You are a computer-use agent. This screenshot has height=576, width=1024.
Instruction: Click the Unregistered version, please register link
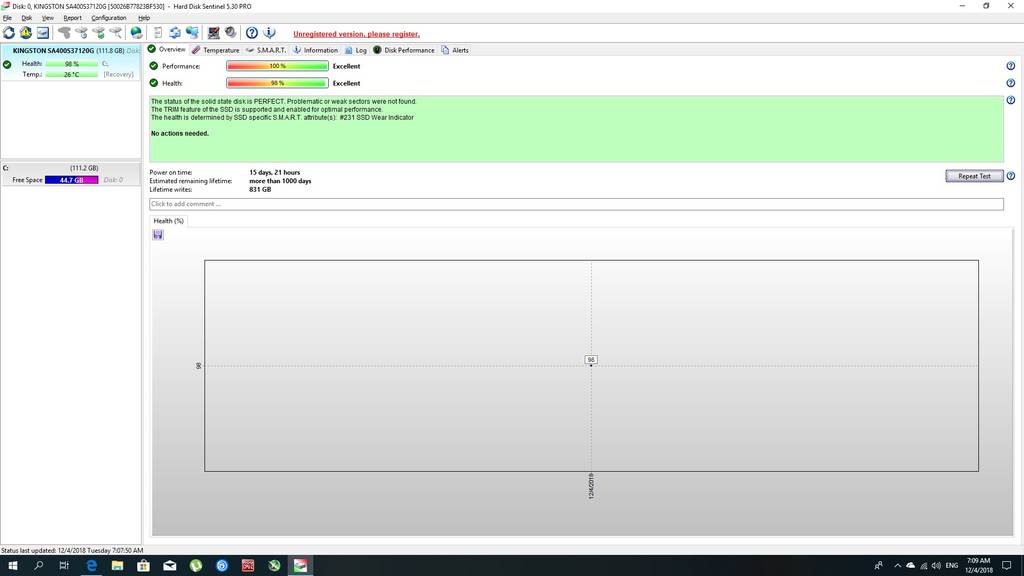[356, 34]
